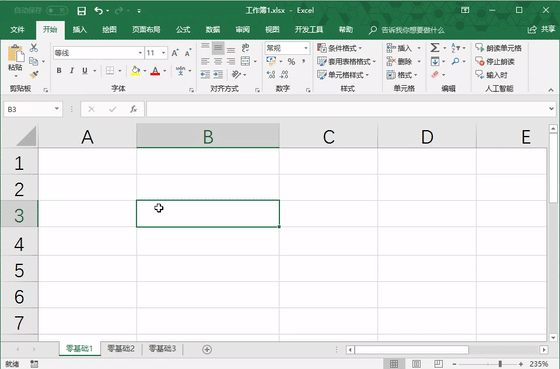Switch to the 零基础2 sheet tab

coord(121,348)
